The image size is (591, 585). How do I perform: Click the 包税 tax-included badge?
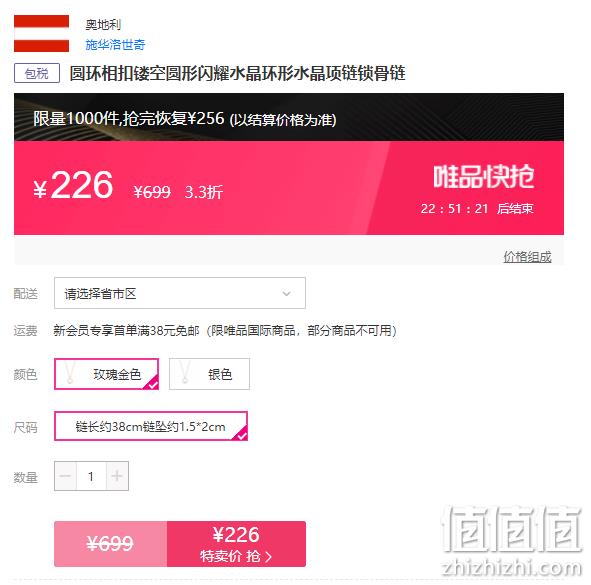point(37,73)
